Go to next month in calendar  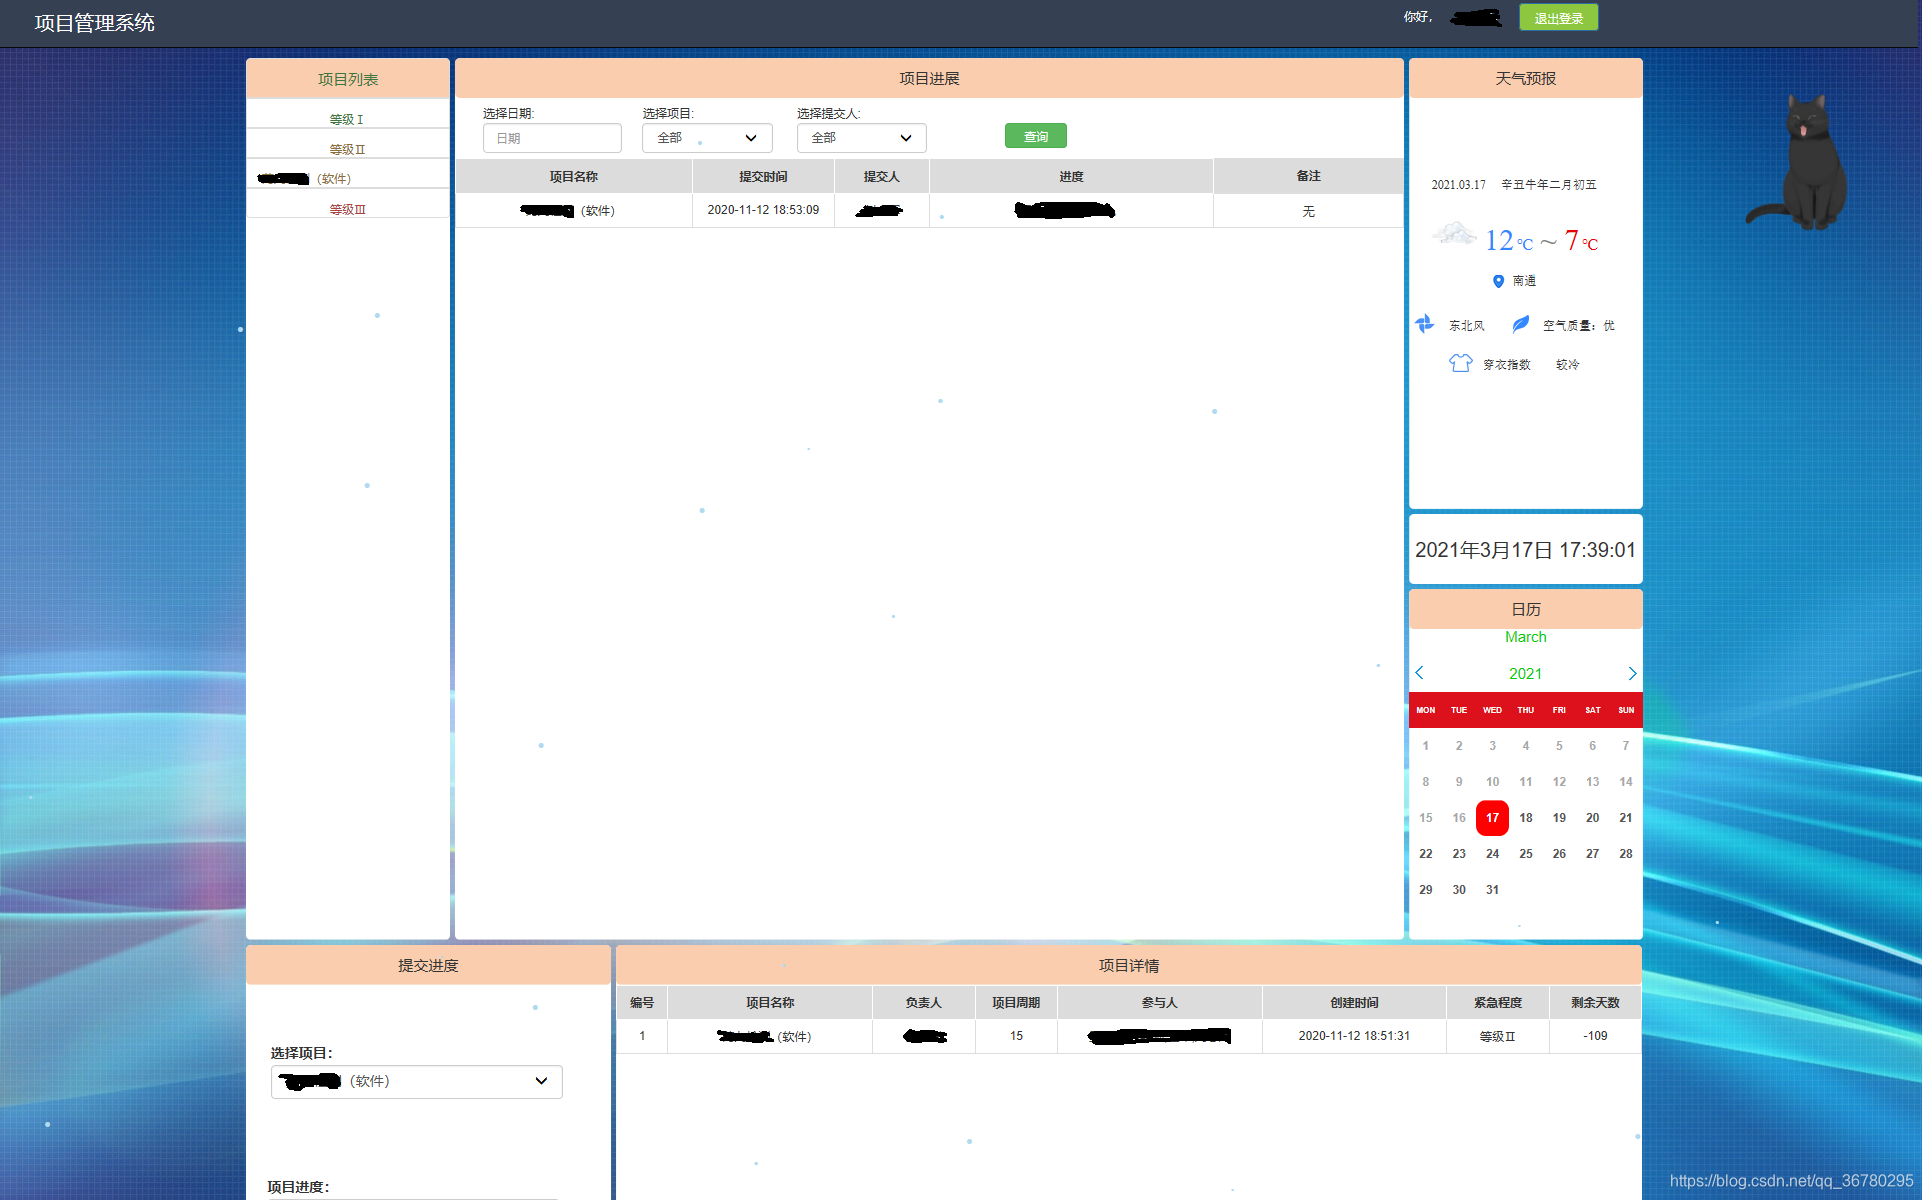(x=1632, y=673)
